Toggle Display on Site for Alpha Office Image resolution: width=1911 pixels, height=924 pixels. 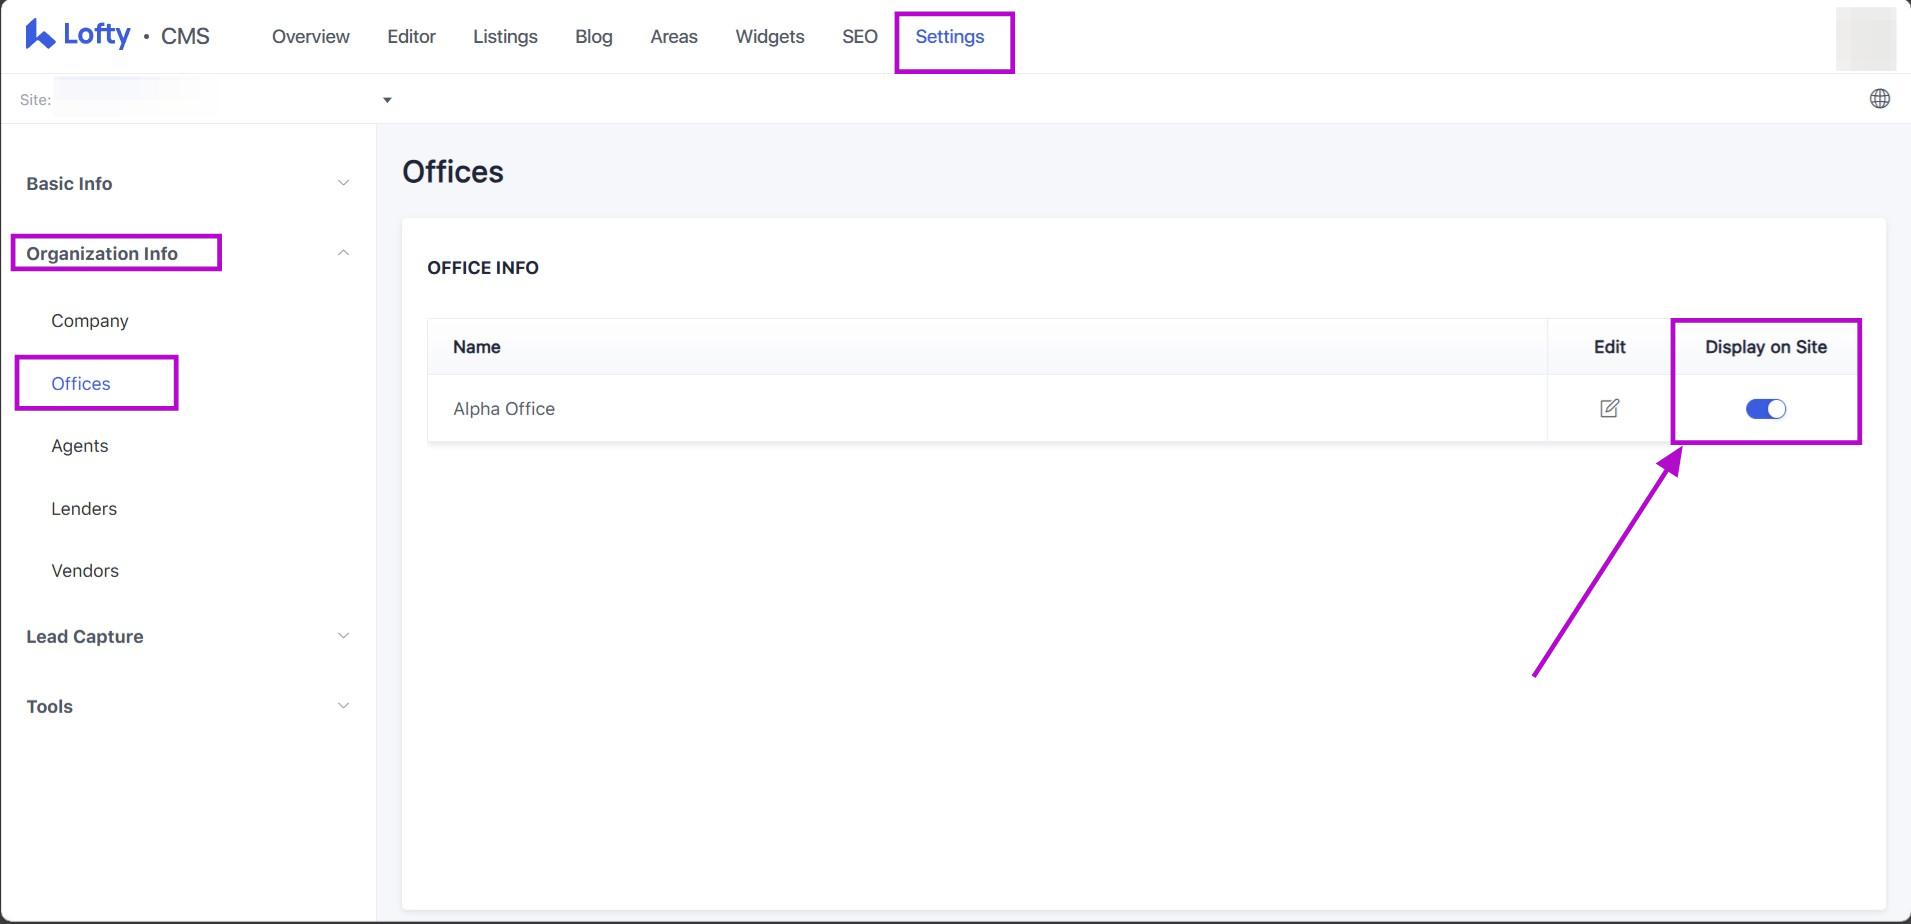click(x=1765, y=409)
